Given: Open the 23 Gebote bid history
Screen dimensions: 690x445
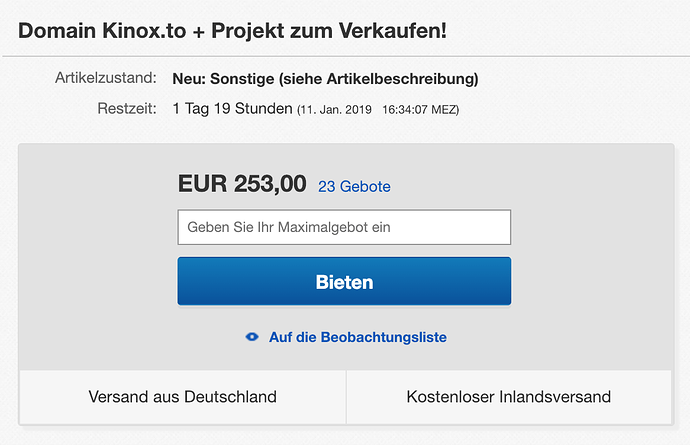Looking at the screenshot, I should coord(354,187).
